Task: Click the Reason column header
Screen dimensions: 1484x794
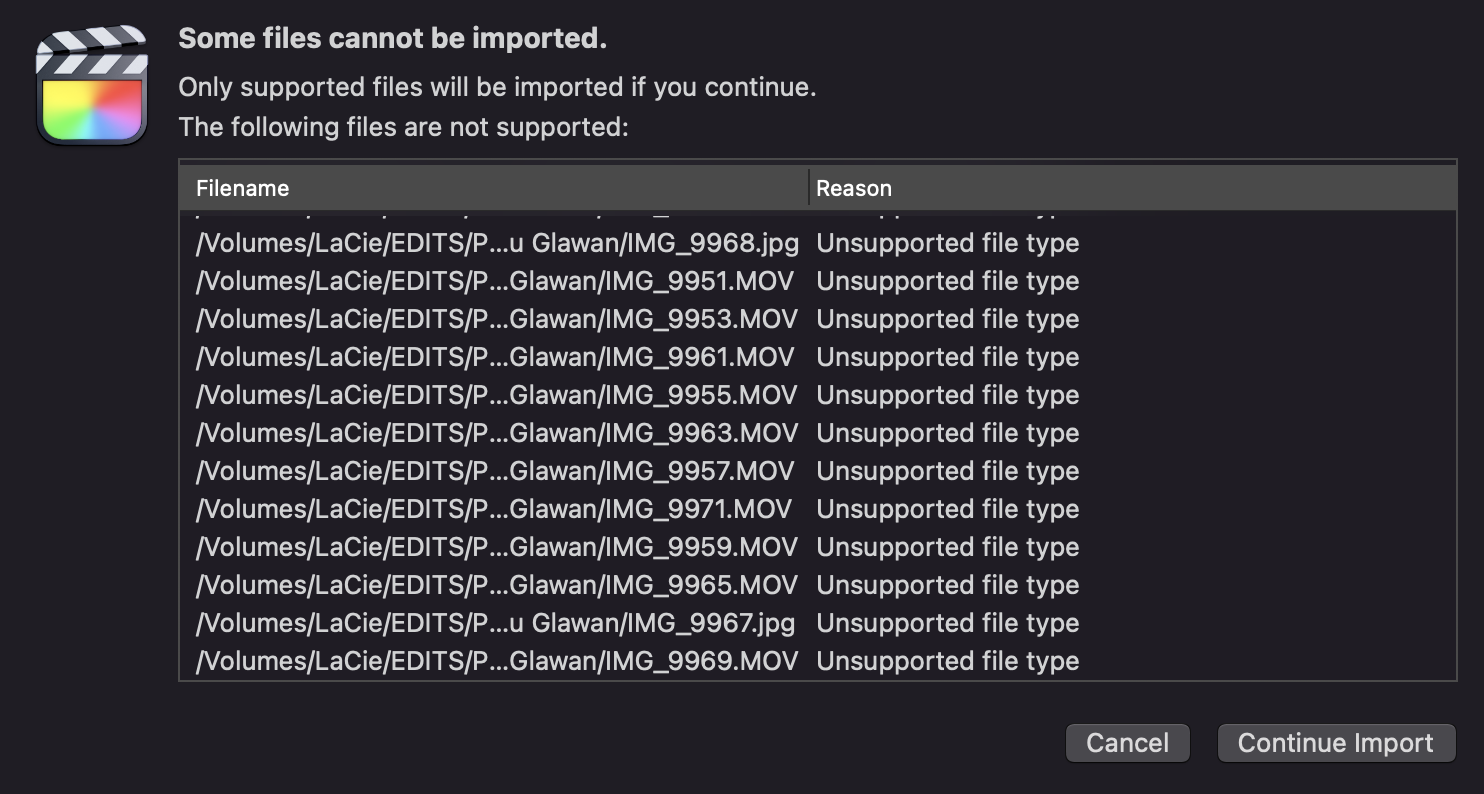Action: click(853, 188)
